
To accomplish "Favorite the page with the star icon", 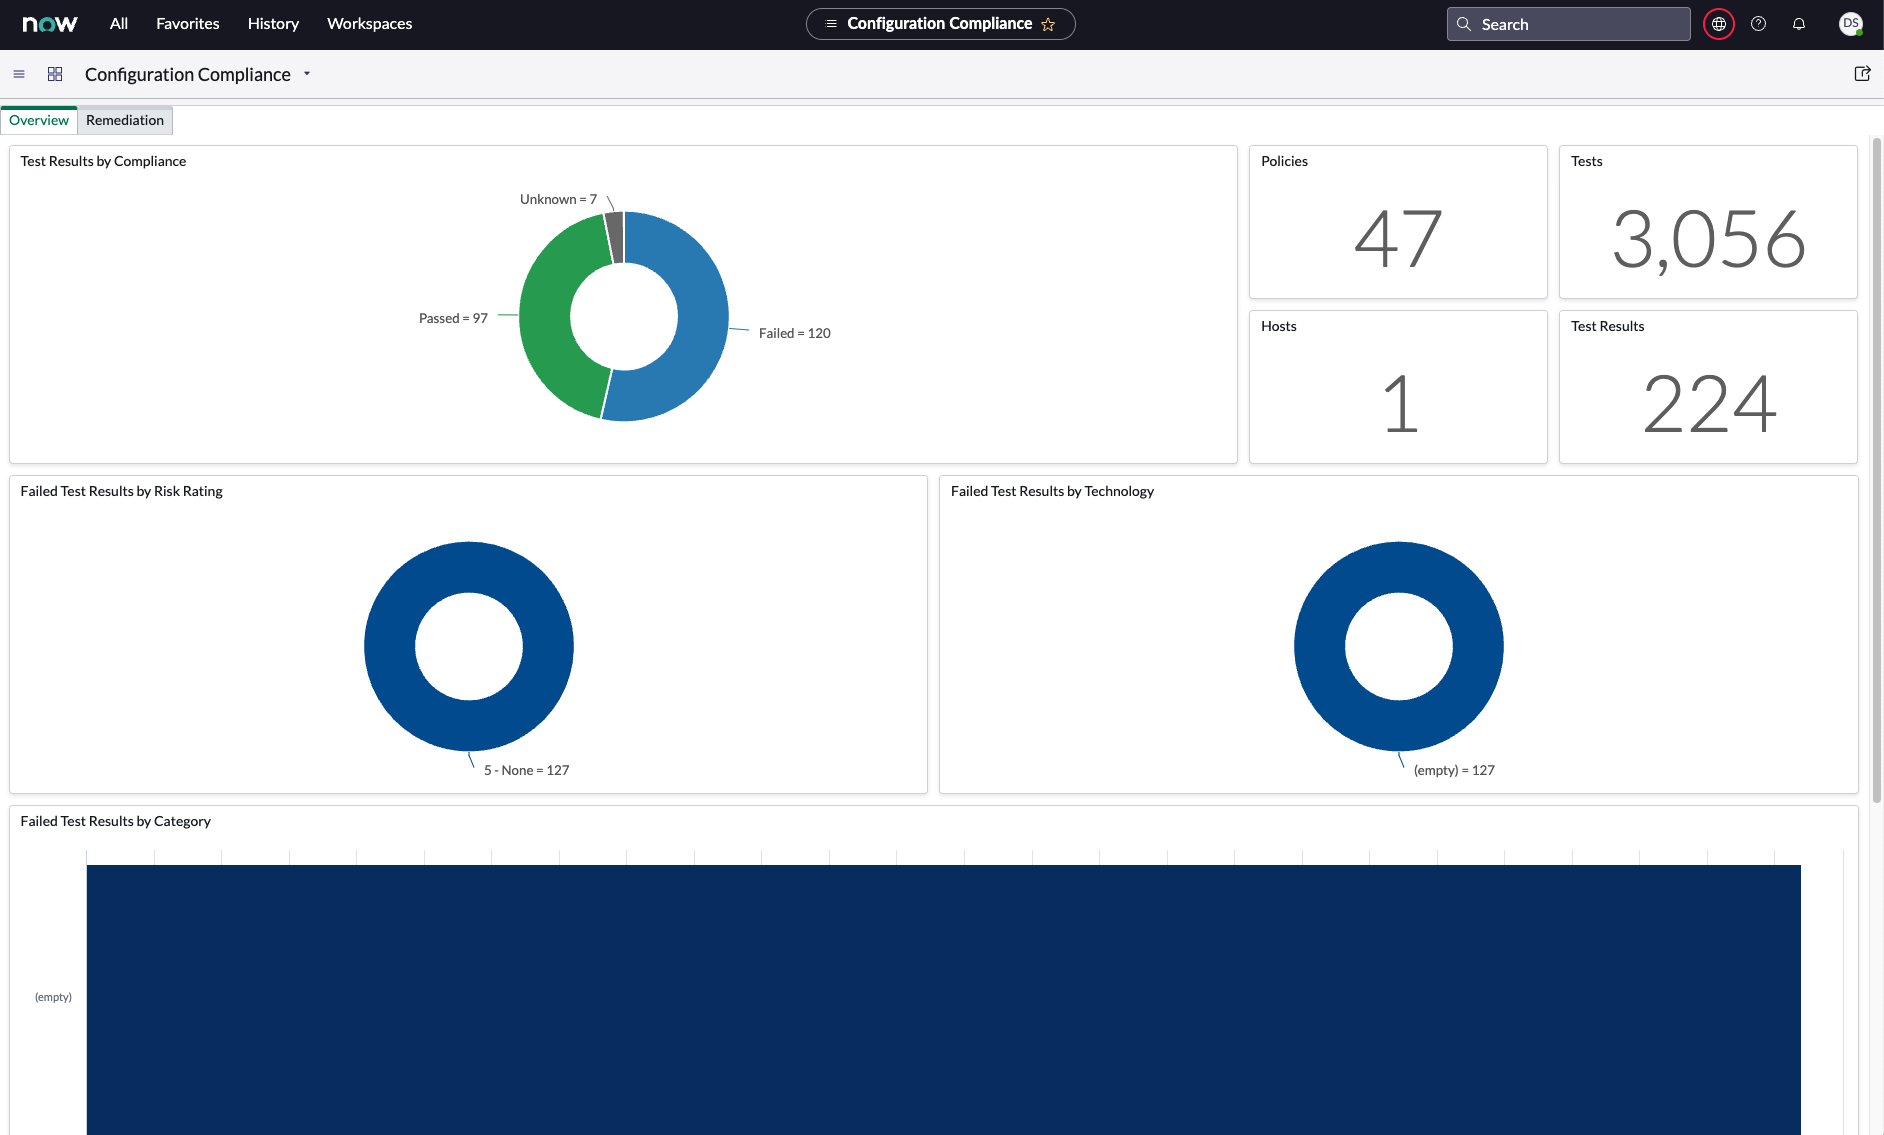I will coord(1048,24).
